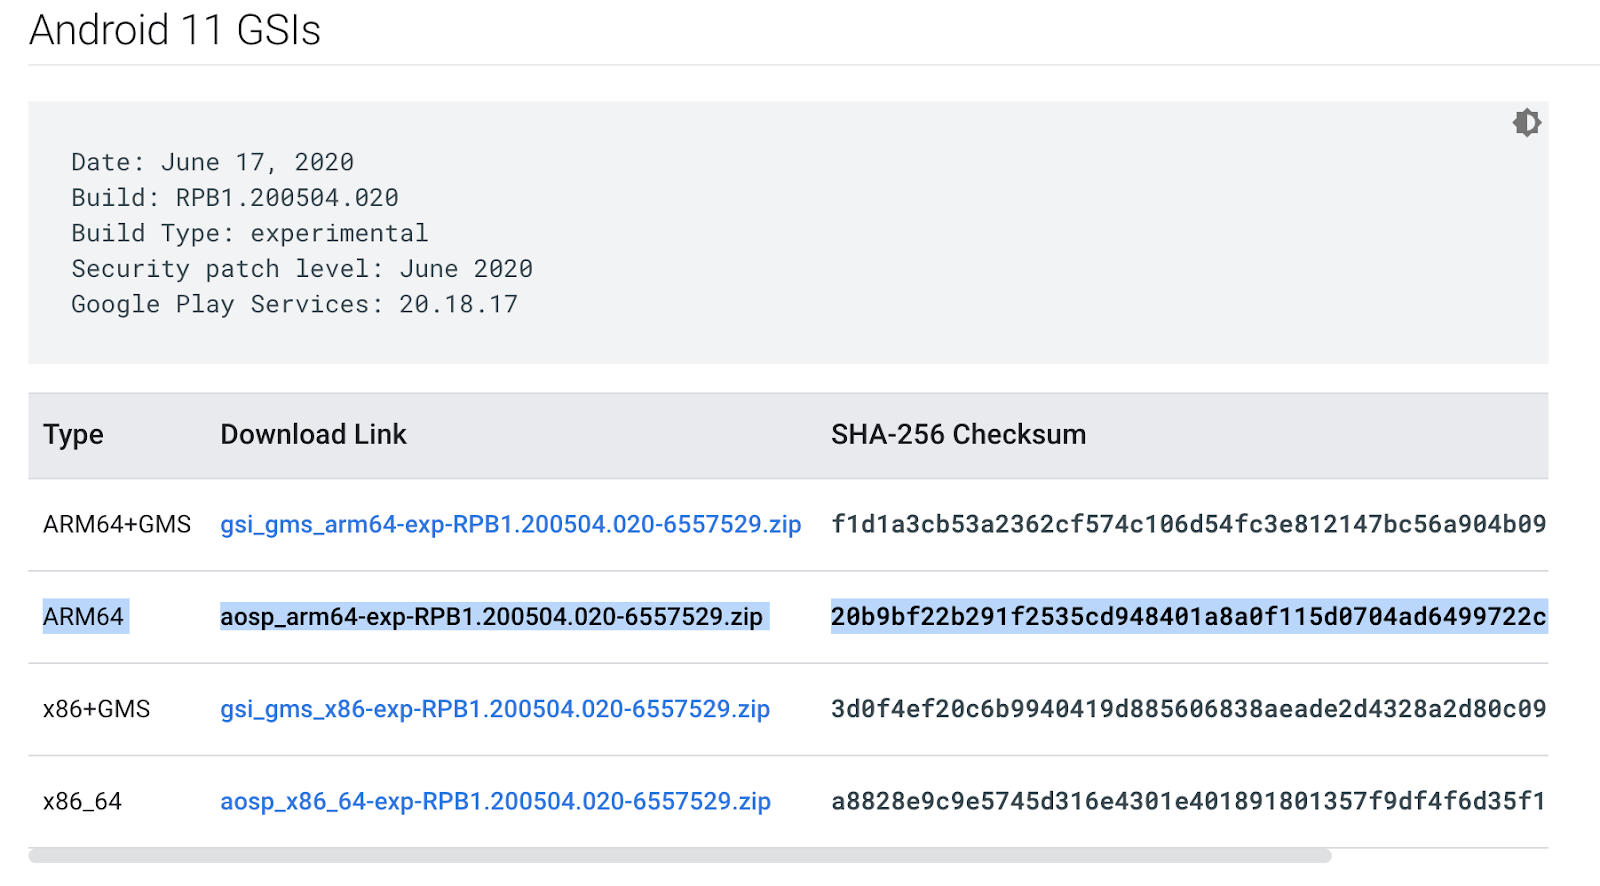1600x886 pixels.
Task: Click the highlighted checksum starting with 20b9bf22
Action: click(x=1188, y=617)
